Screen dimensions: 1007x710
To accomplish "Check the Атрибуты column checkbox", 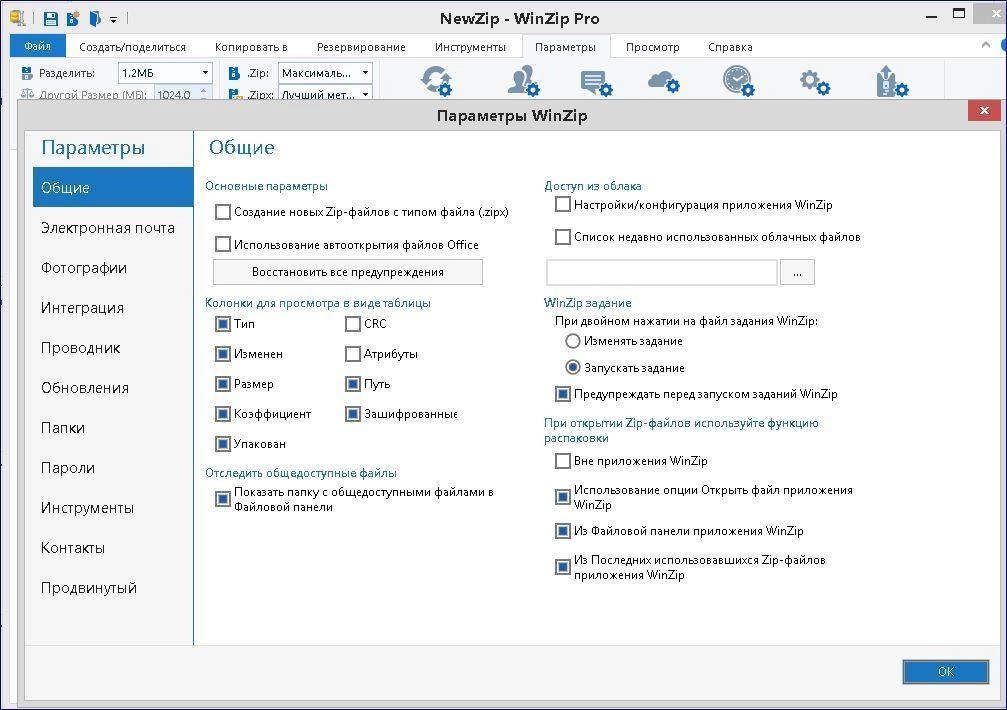I will 353,354.
